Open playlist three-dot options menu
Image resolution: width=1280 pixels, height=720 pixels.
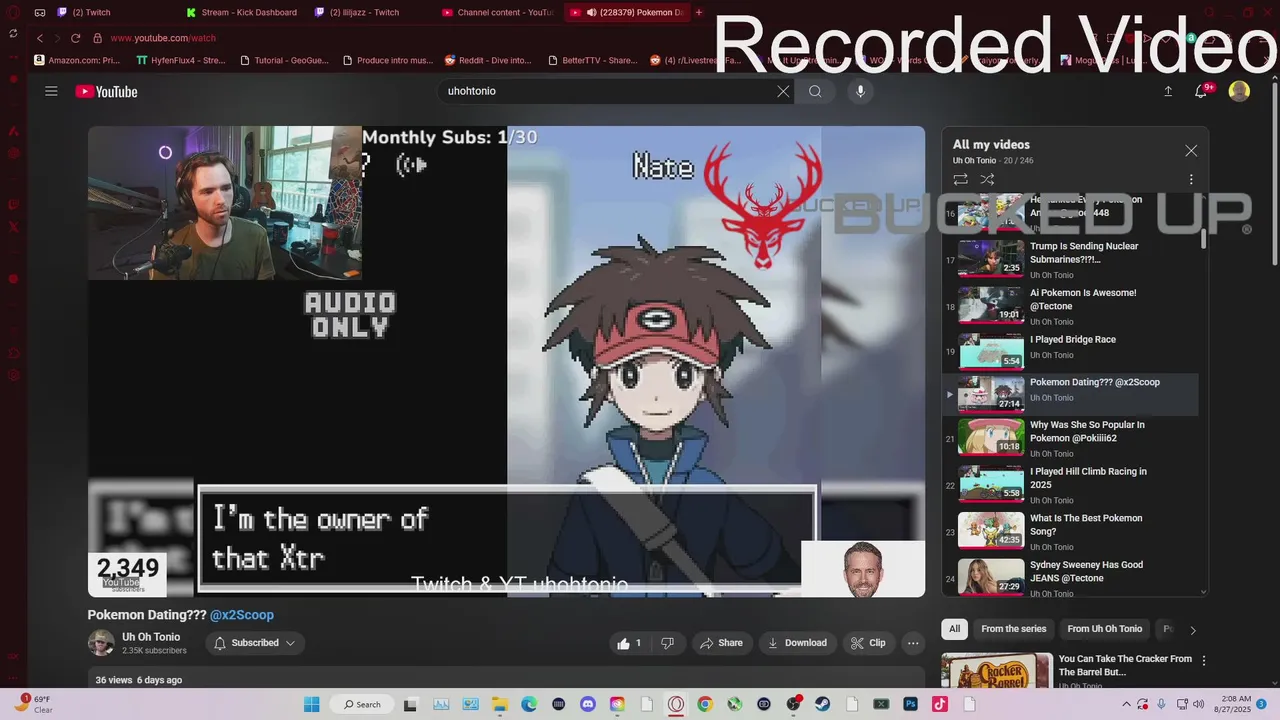[x=1191, y=180]
